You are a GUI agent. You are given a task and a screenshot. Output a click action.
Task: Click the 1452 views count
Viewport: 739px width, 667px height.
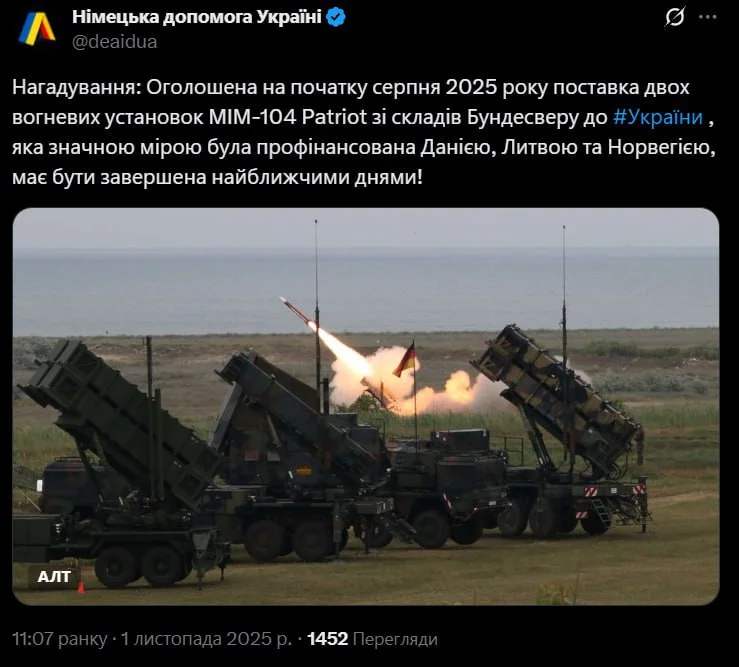coord(328,639)
